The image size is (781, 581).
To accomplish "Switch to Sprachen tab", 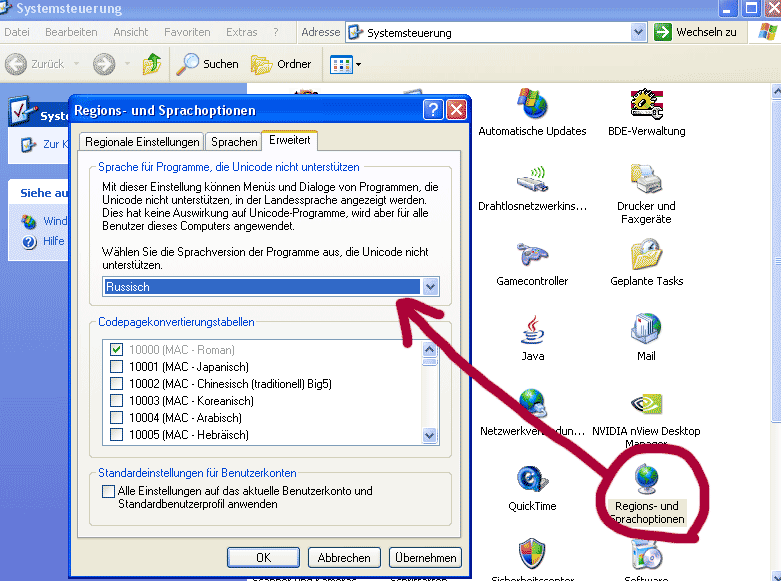I will click(234, 142).
